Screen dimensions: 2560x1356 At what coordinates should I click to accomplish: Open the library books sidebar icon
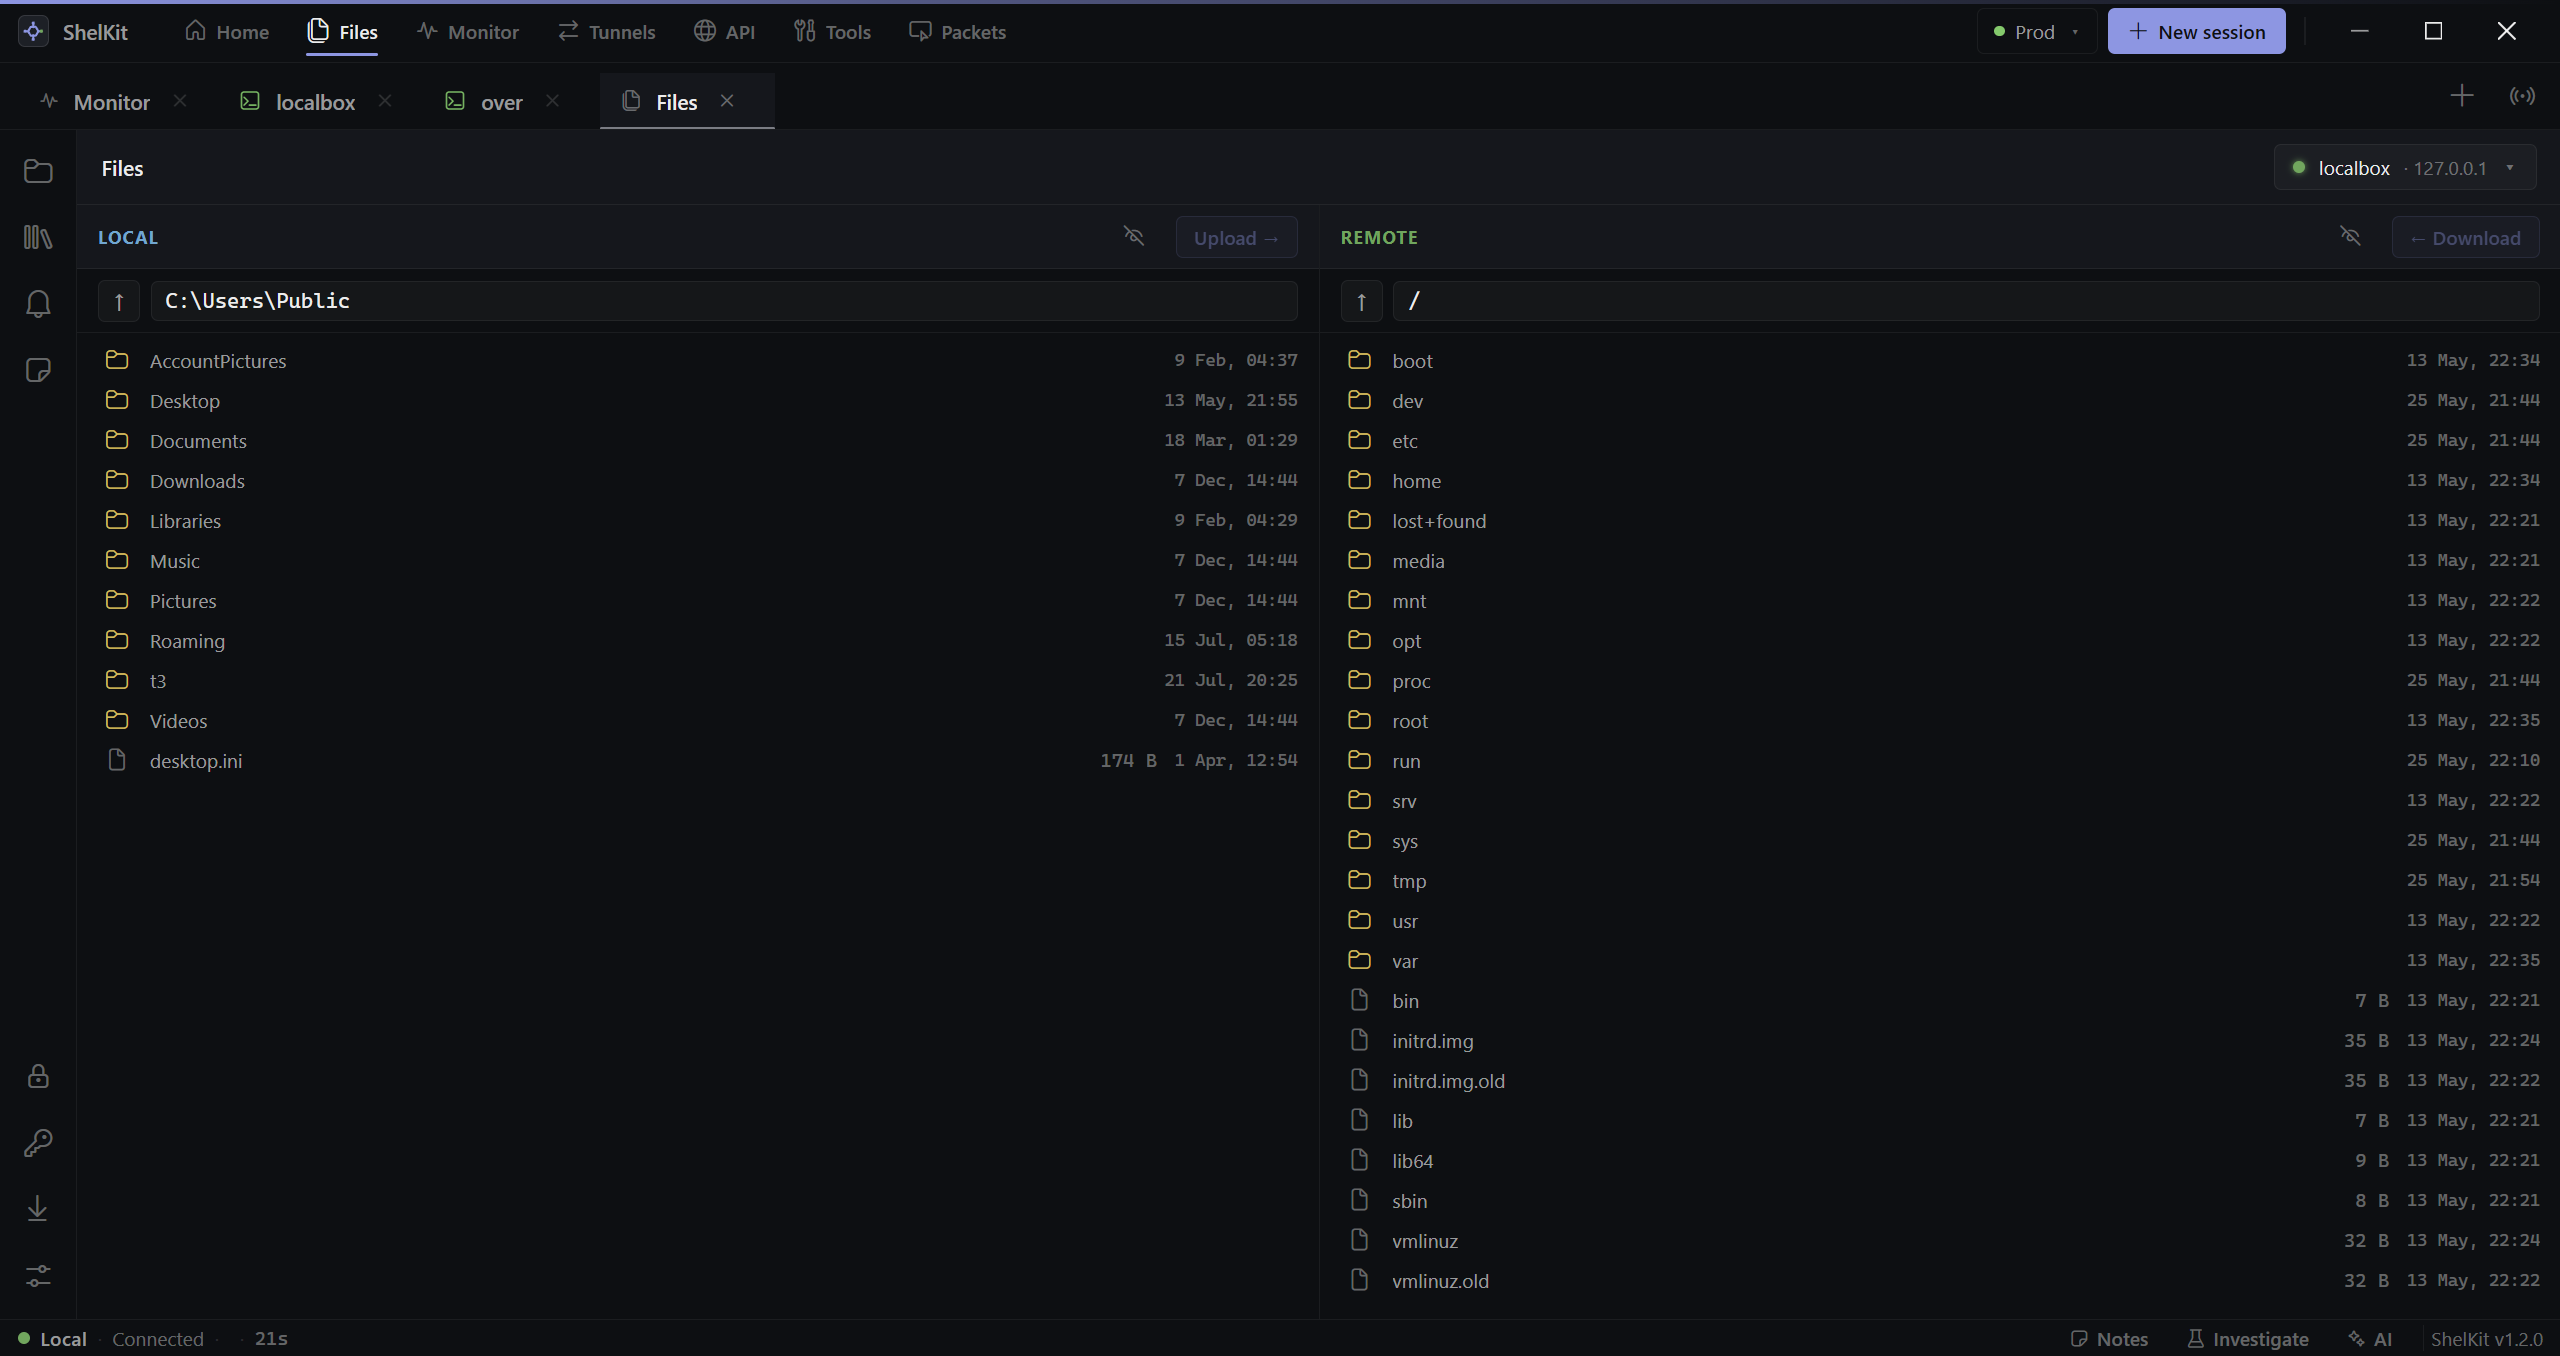38,237
